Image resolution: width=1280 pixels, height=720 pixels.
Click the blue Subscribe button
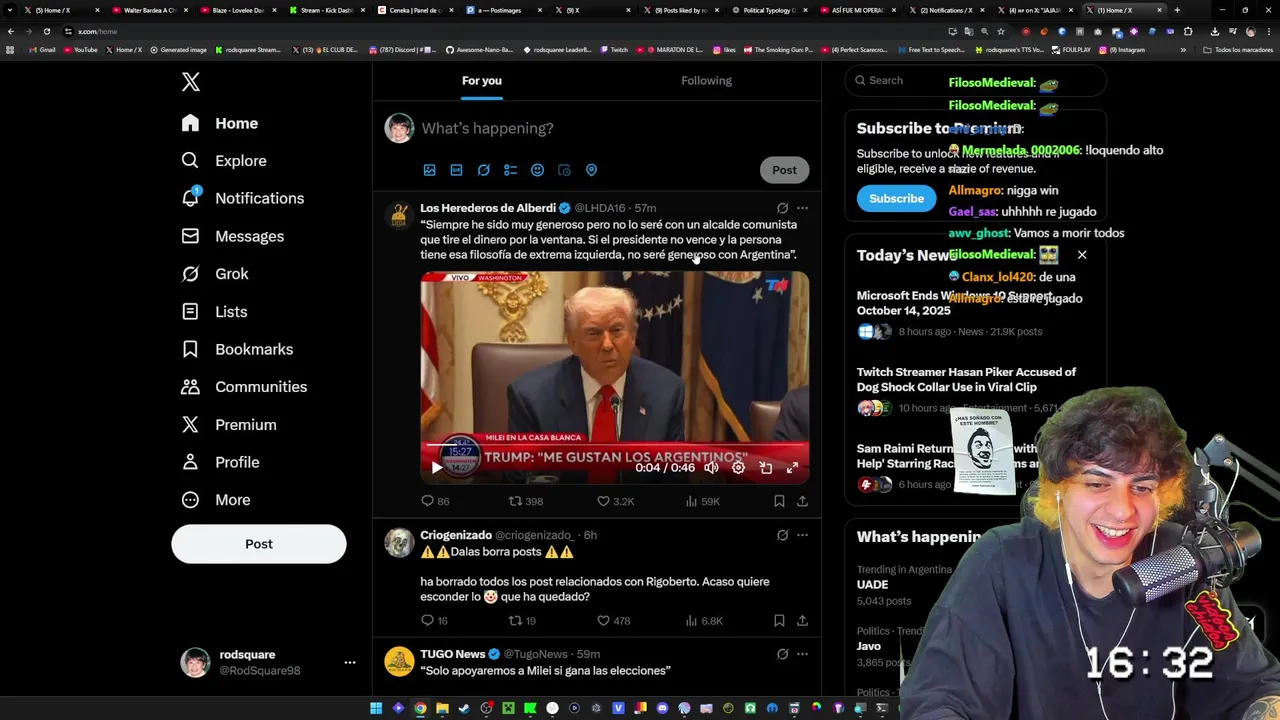tap(896, 198)
